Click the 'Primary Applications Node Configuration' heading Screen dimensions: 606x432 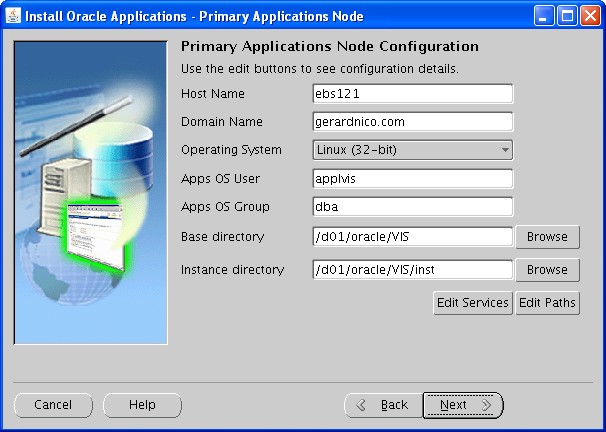tap(330, 46)
